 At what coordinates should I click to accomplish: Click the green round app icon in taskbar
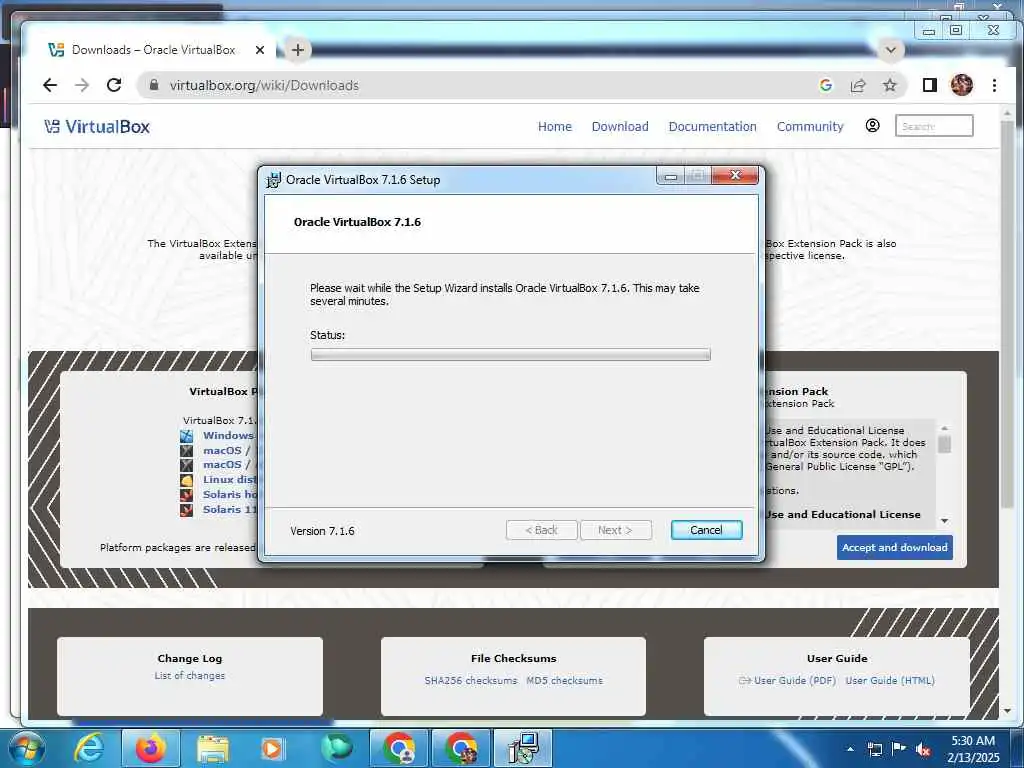click(x=336, y=748)
